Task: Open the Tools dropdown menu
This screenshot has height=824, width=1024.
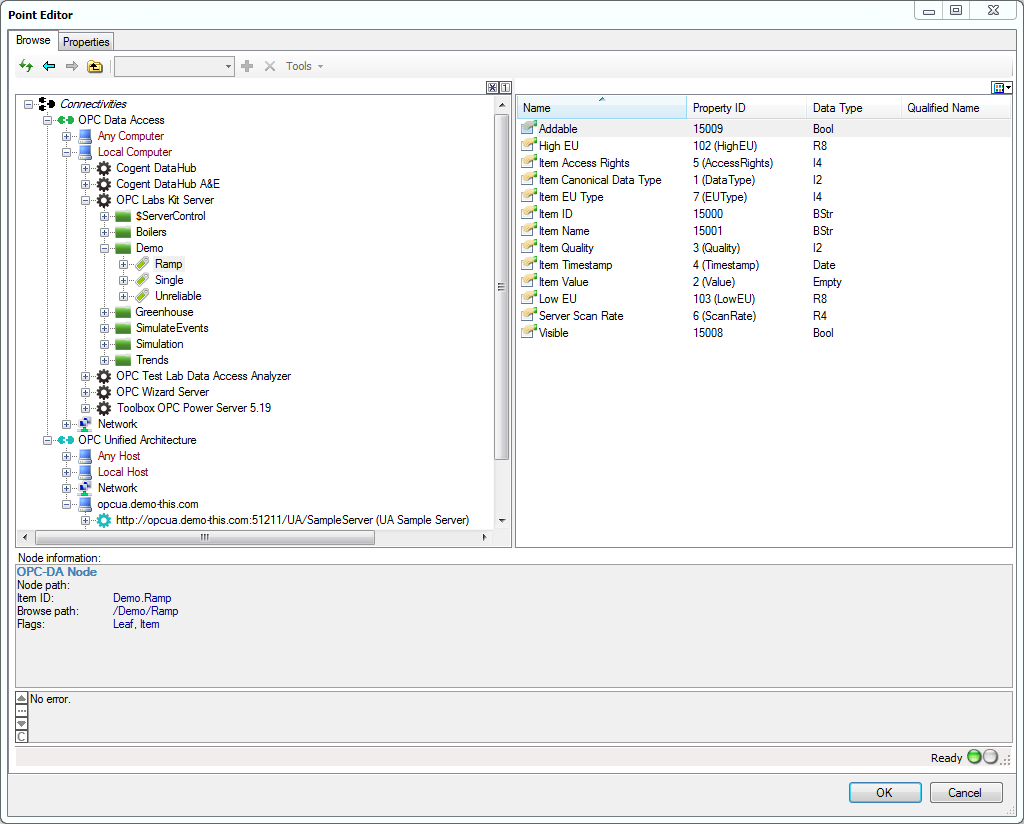Action: click(304, 66)
